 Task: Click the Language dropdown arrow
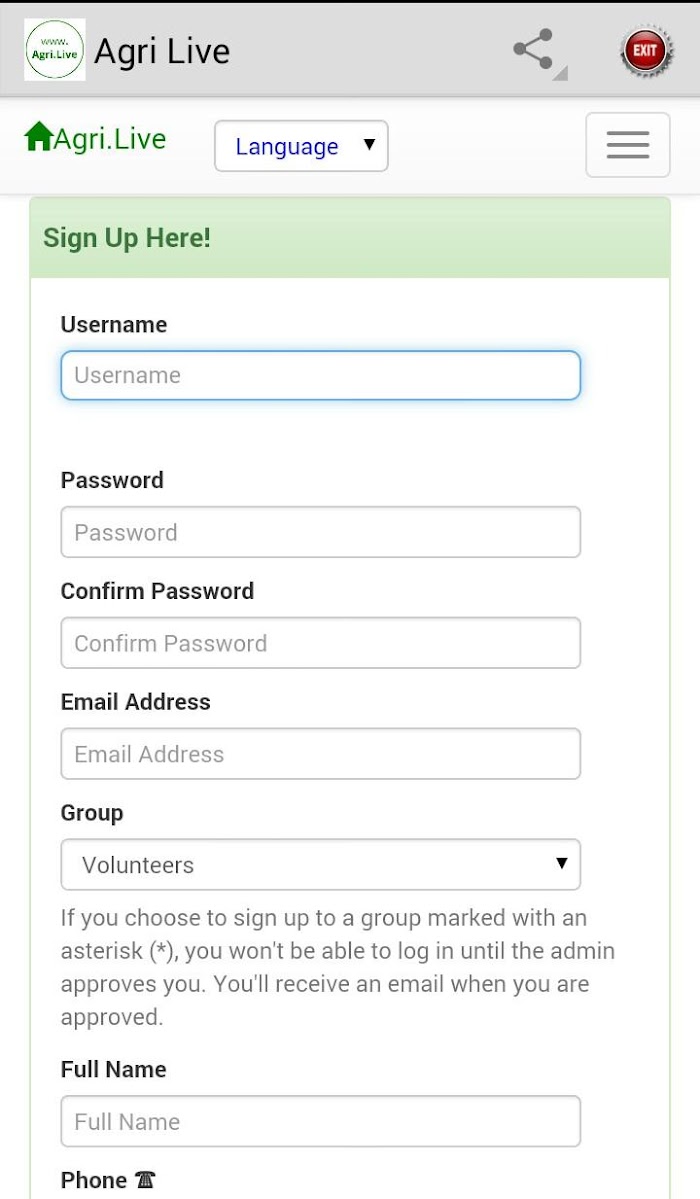click(370, 144)
